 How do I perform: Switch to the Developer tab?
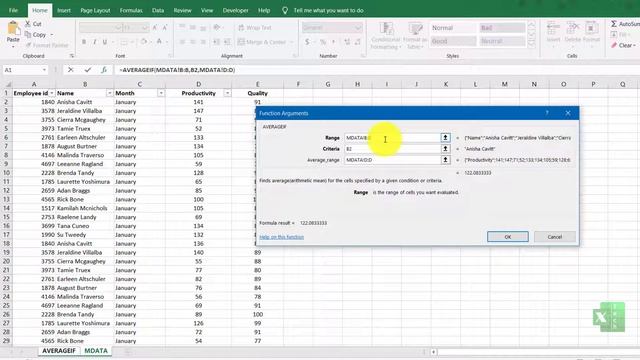[x=235, y=10]
